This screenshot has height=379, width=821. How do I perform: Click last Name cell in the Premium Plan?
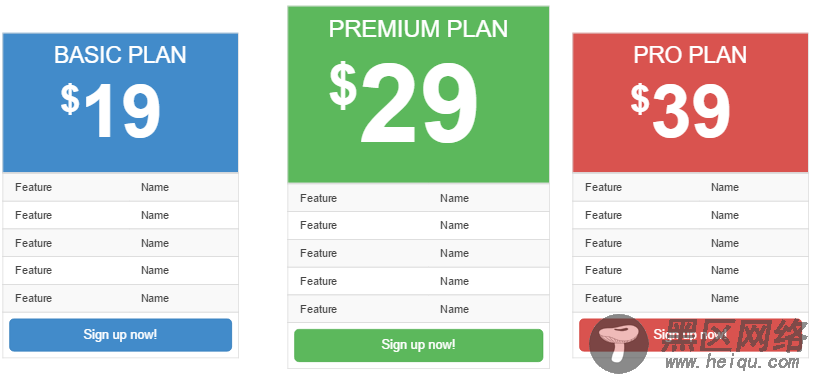point(454,309)
